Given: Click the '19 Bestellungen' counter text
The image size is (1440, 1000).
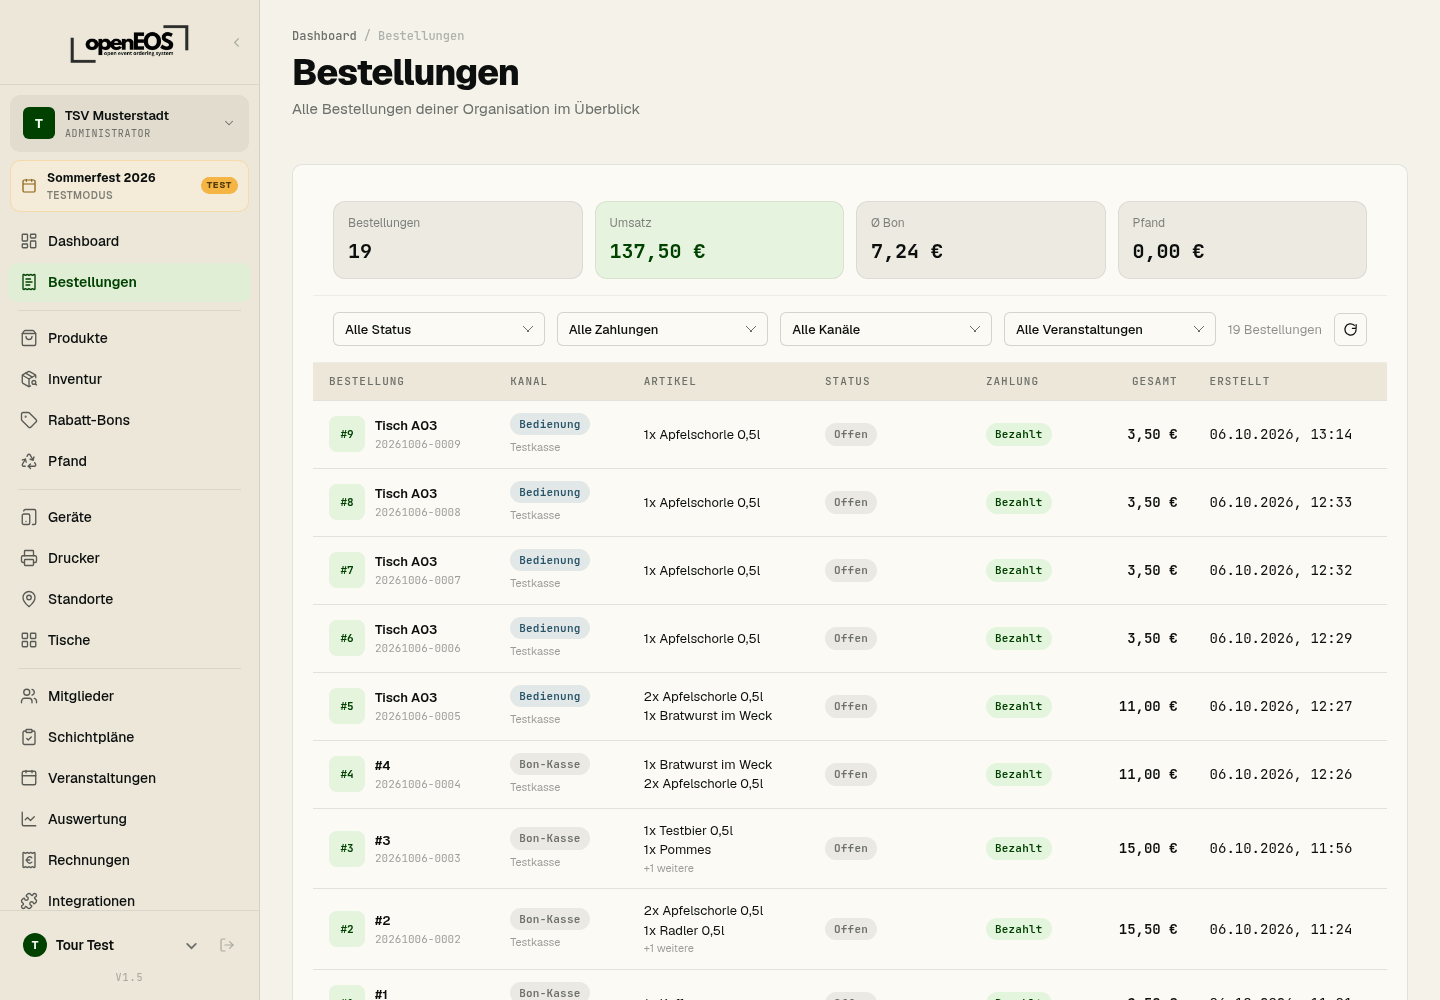Looking at the screenshot, I should pos(1275,329).
